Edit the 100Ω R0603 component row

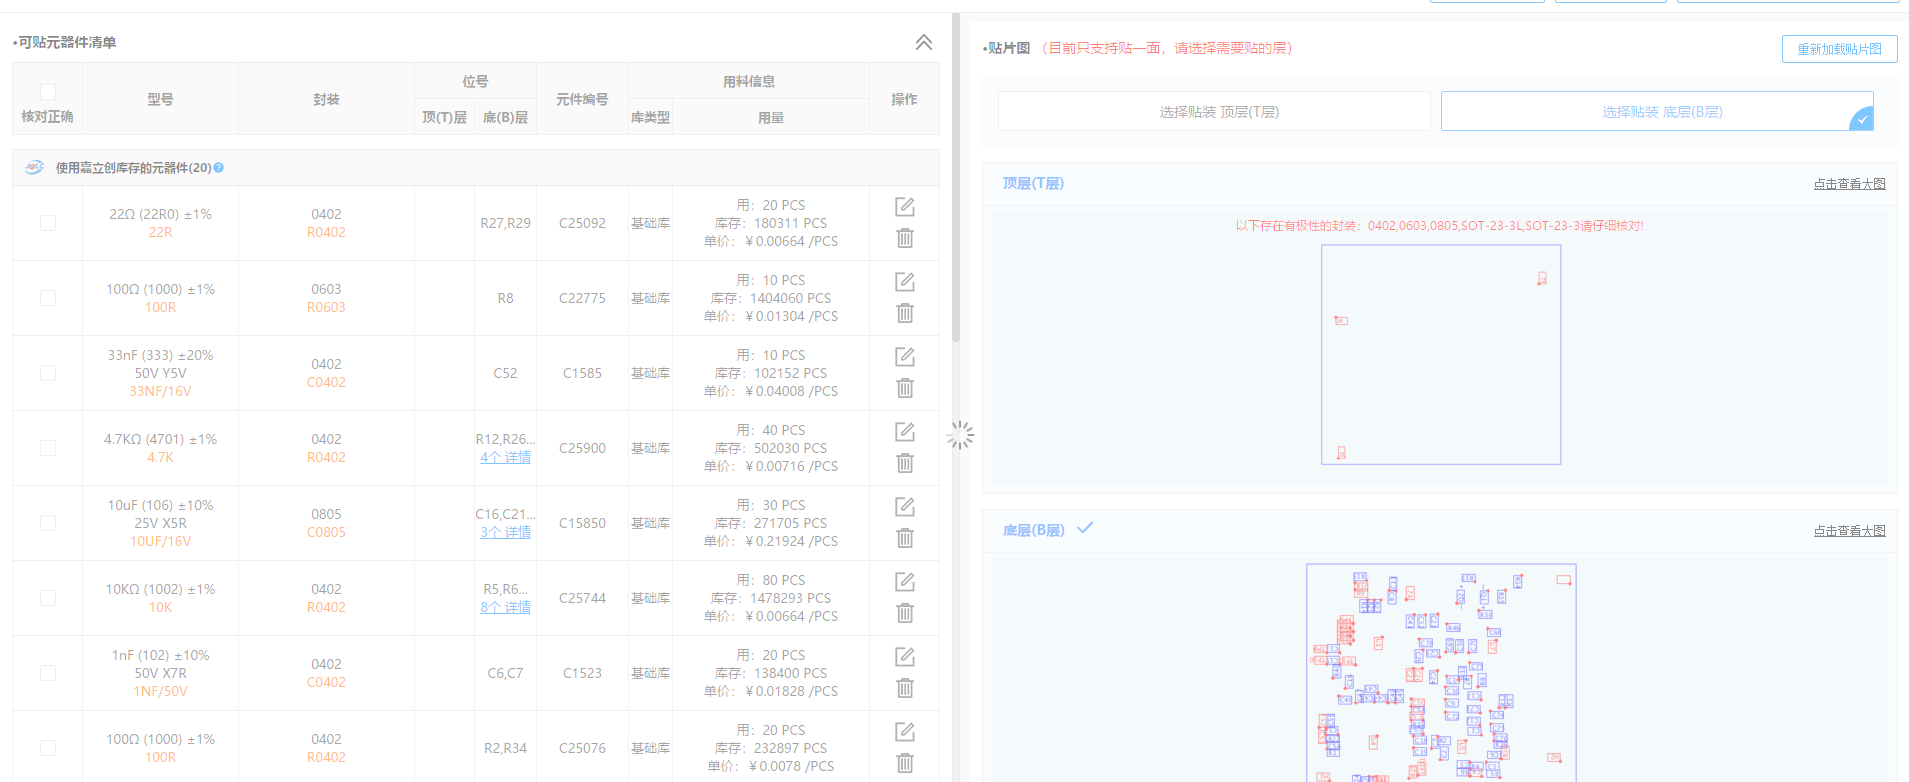point(904,282)
